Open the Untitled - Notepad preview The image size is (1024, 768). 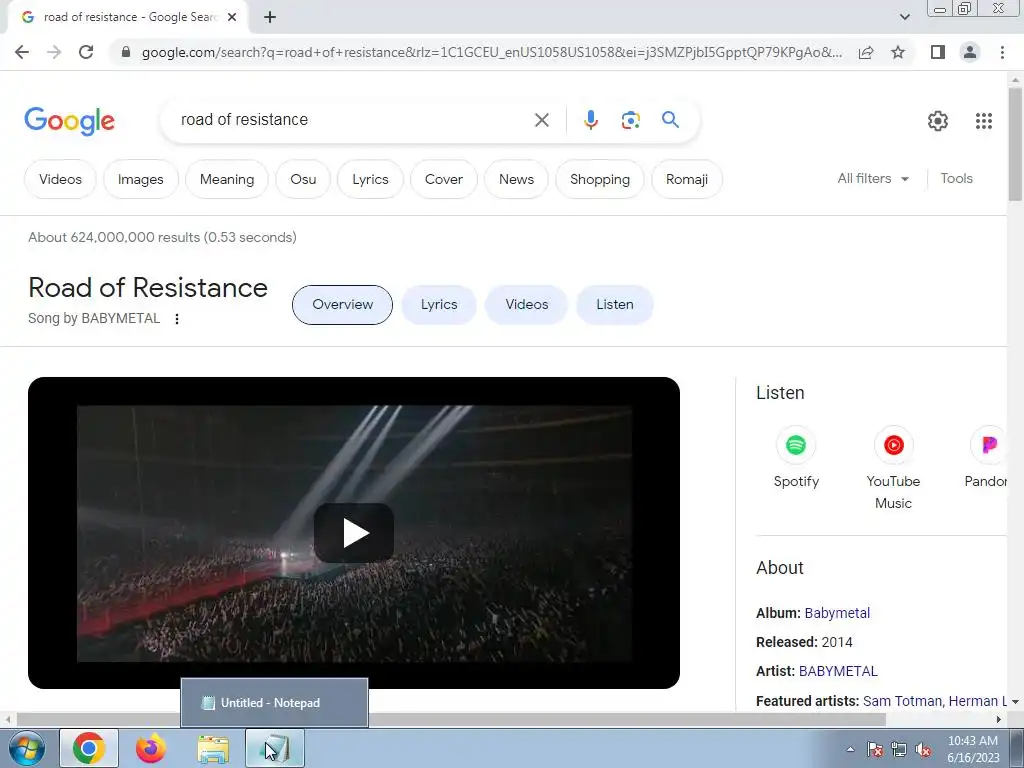coord(274,703)
